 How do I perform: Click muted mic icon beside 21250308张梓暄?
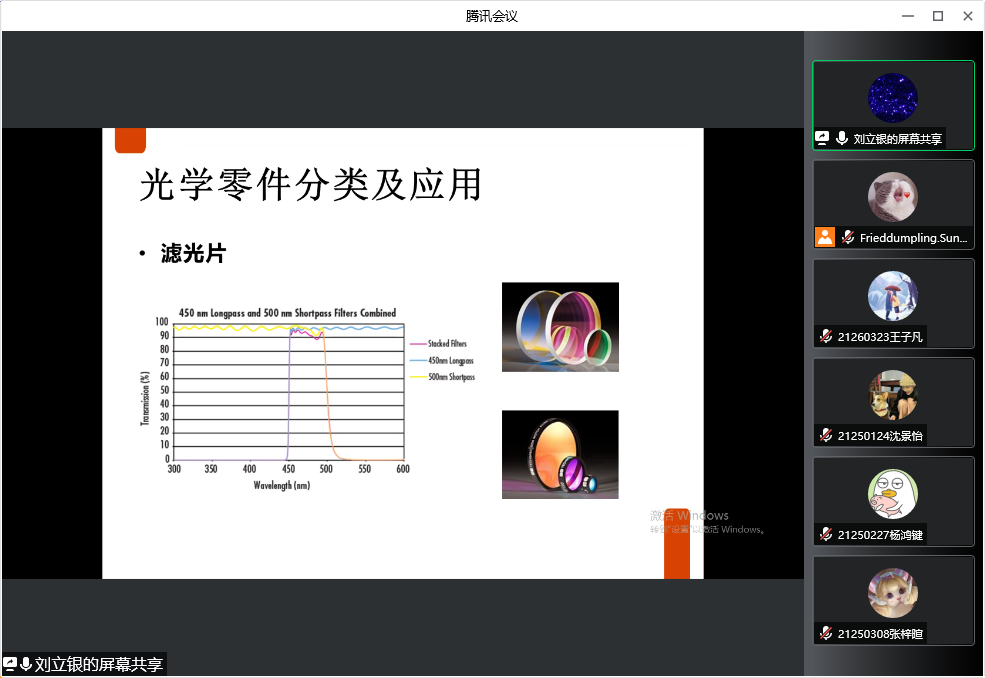(826, 633)
